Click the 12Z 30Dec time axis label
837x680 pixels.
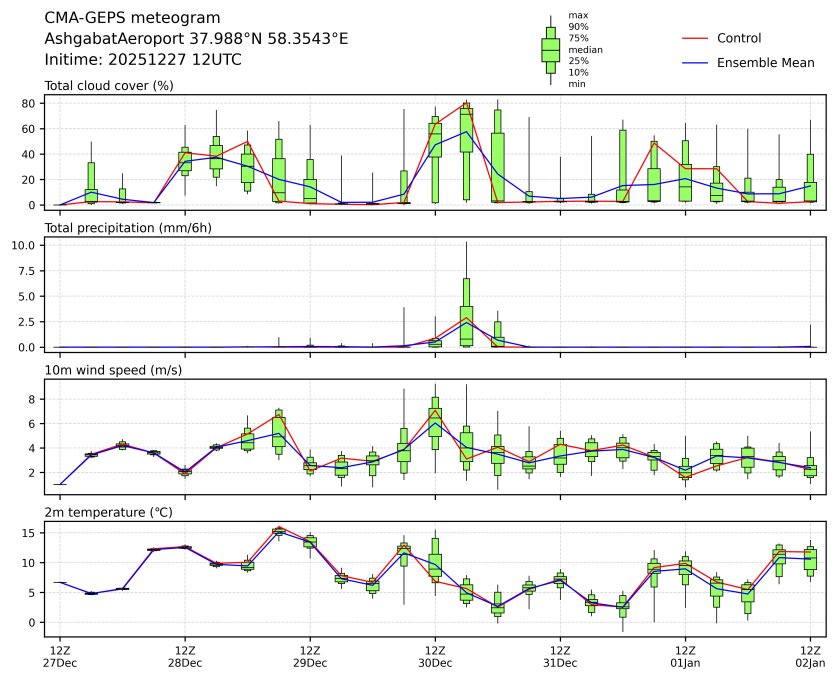point(435,656)
